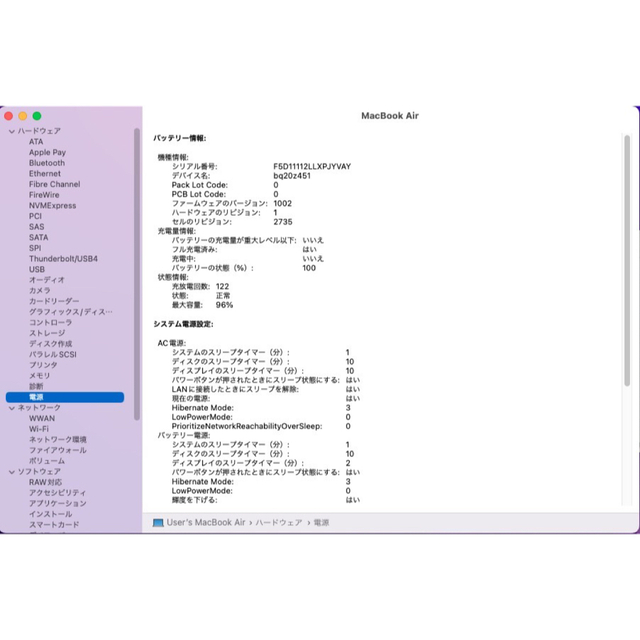Select WWAN under ネットワーク
640x640 pixels.
(x=42, y=418)
